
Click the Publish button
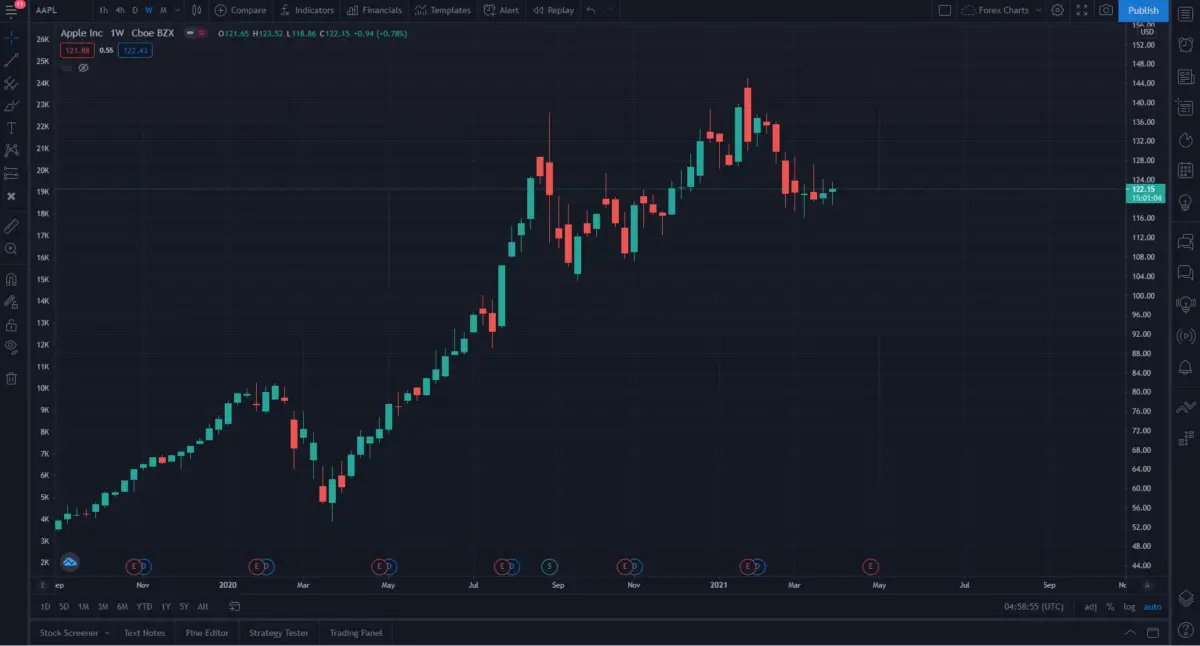(1143, 10)
